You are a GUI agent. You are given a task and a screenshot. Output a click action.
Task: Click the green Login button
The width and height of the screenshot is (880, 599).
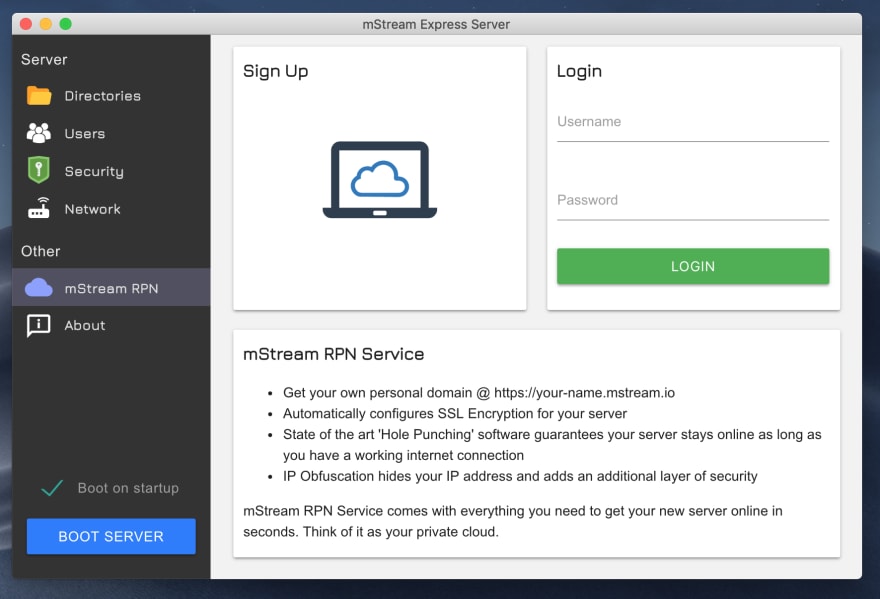click(693, 266)
